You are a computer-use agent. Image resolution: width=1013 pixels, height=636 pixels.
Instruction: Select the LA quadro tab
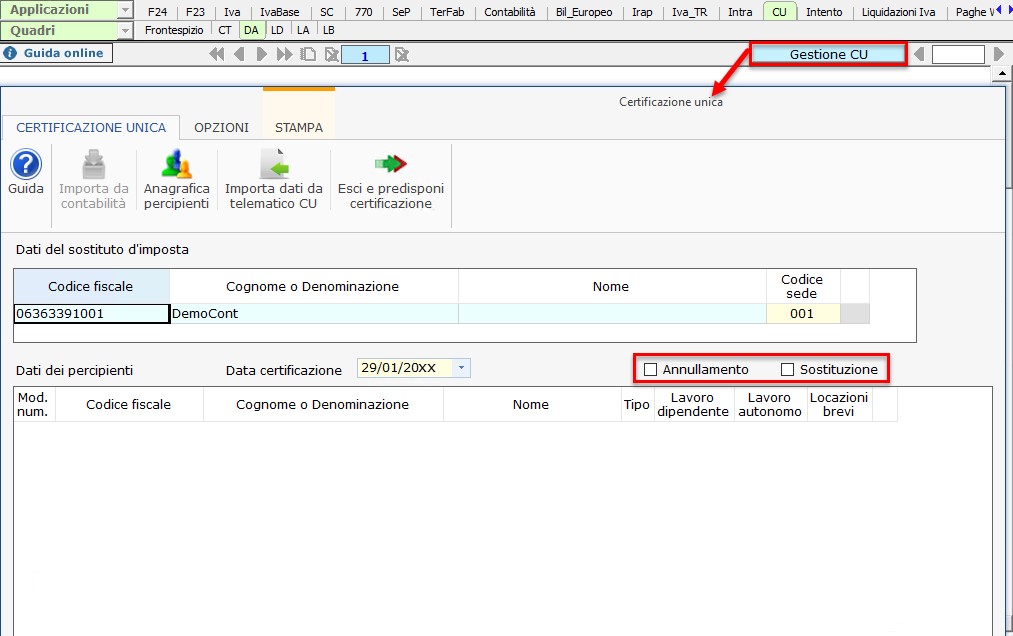(x=303, y=30)
